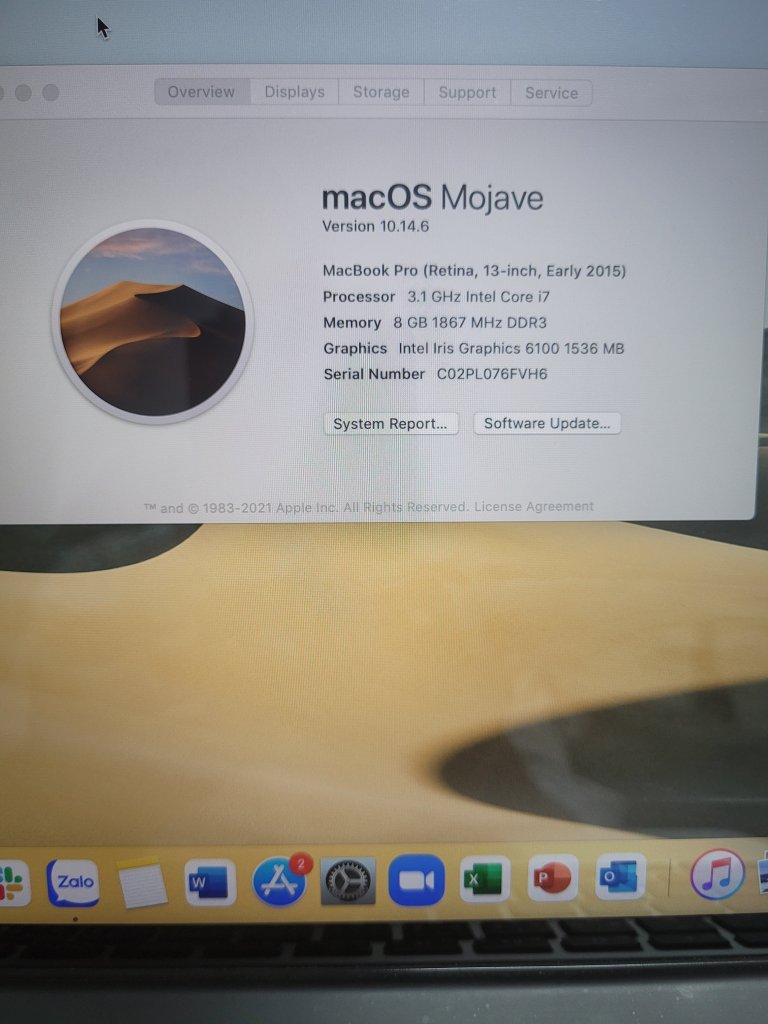Switch to the Overview tab
The height and width of the screenshot is (1024, 768).
click(x=202, y=92)
